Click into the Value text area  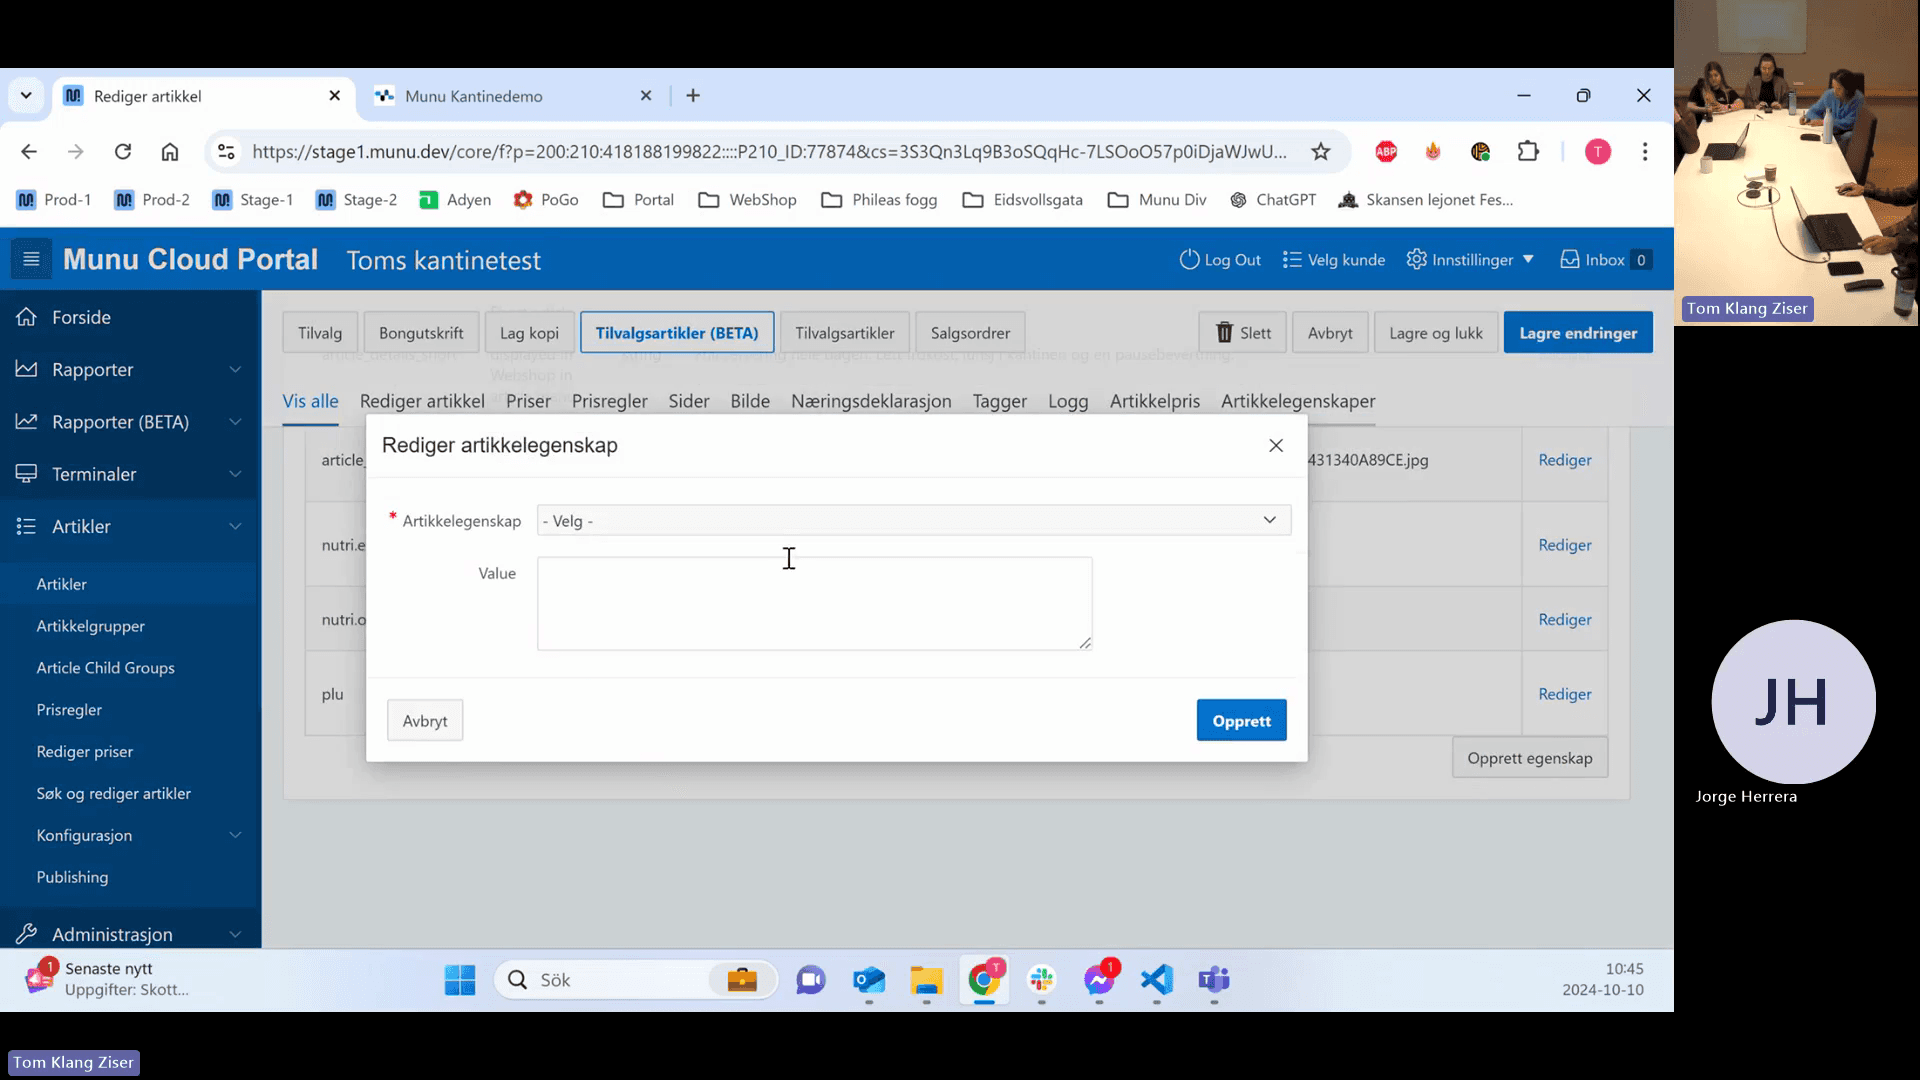coord(815,604)
